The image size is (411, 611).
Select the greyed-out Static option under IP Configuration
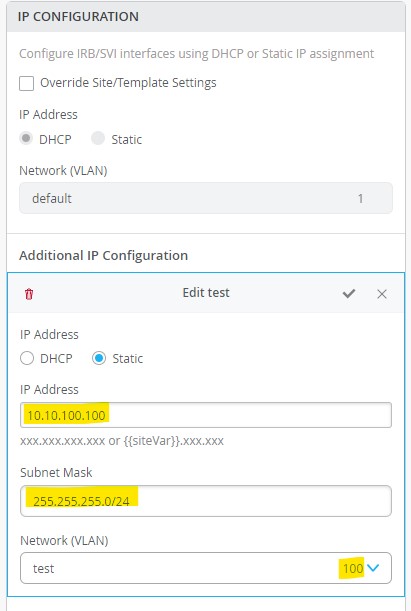[x=98, y=138]
